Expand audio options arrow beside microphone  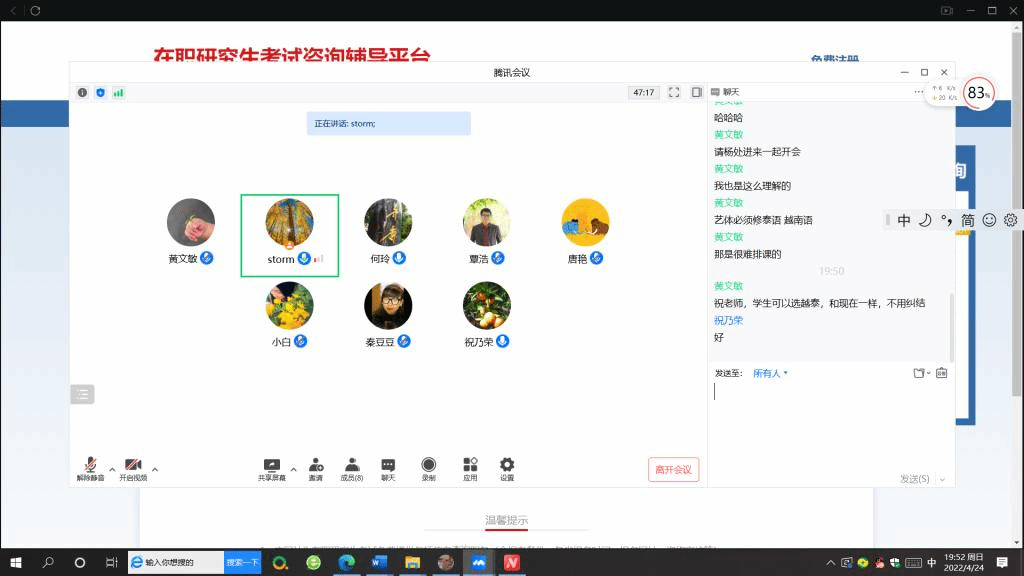click(112, 469)
